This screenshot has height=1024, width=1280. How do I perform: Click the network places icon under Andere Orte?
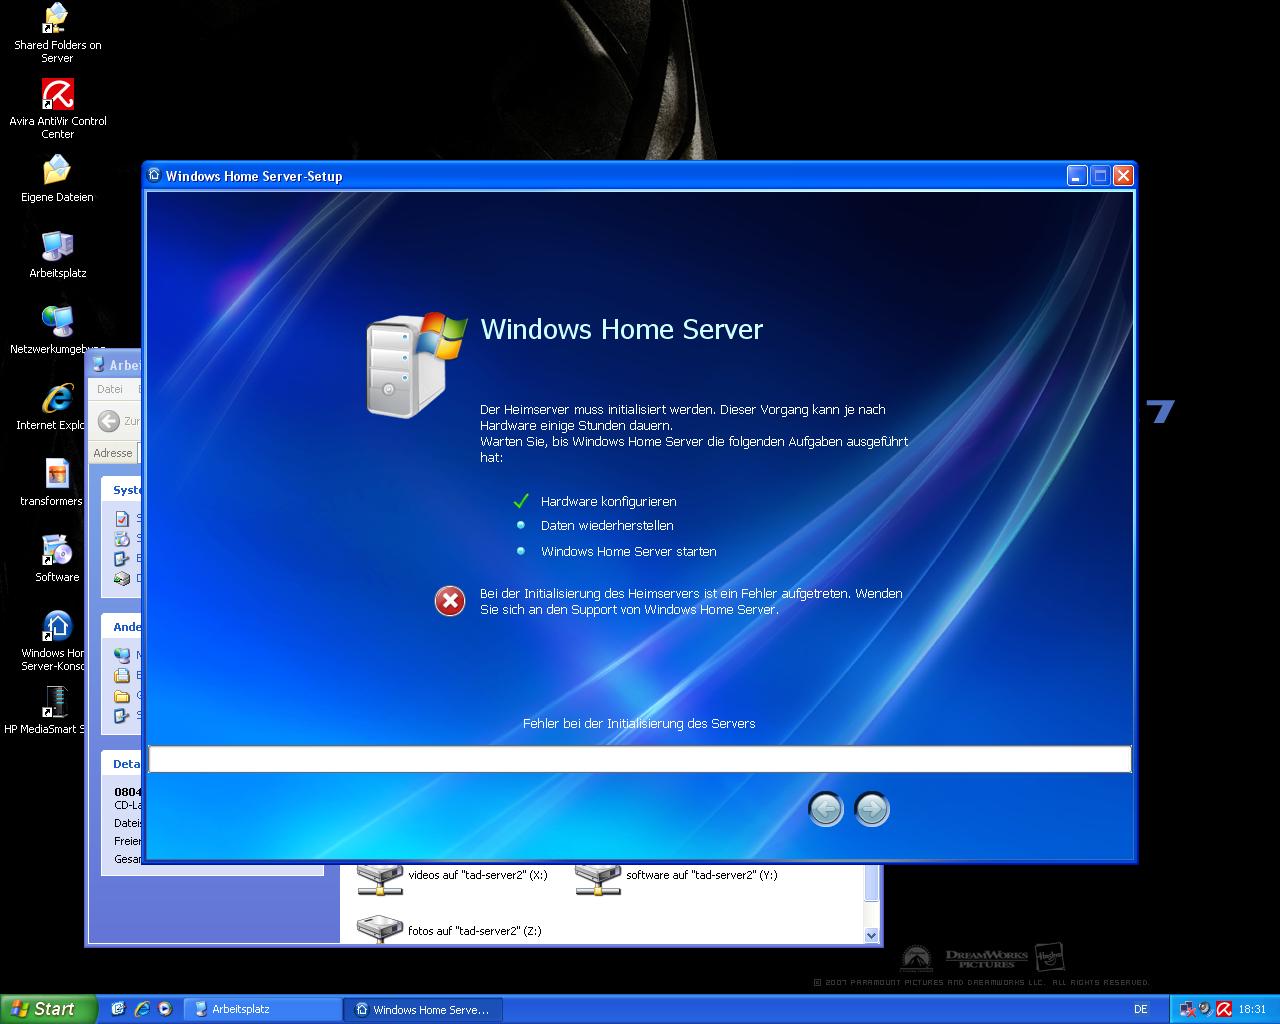click(x=122, y=655)
